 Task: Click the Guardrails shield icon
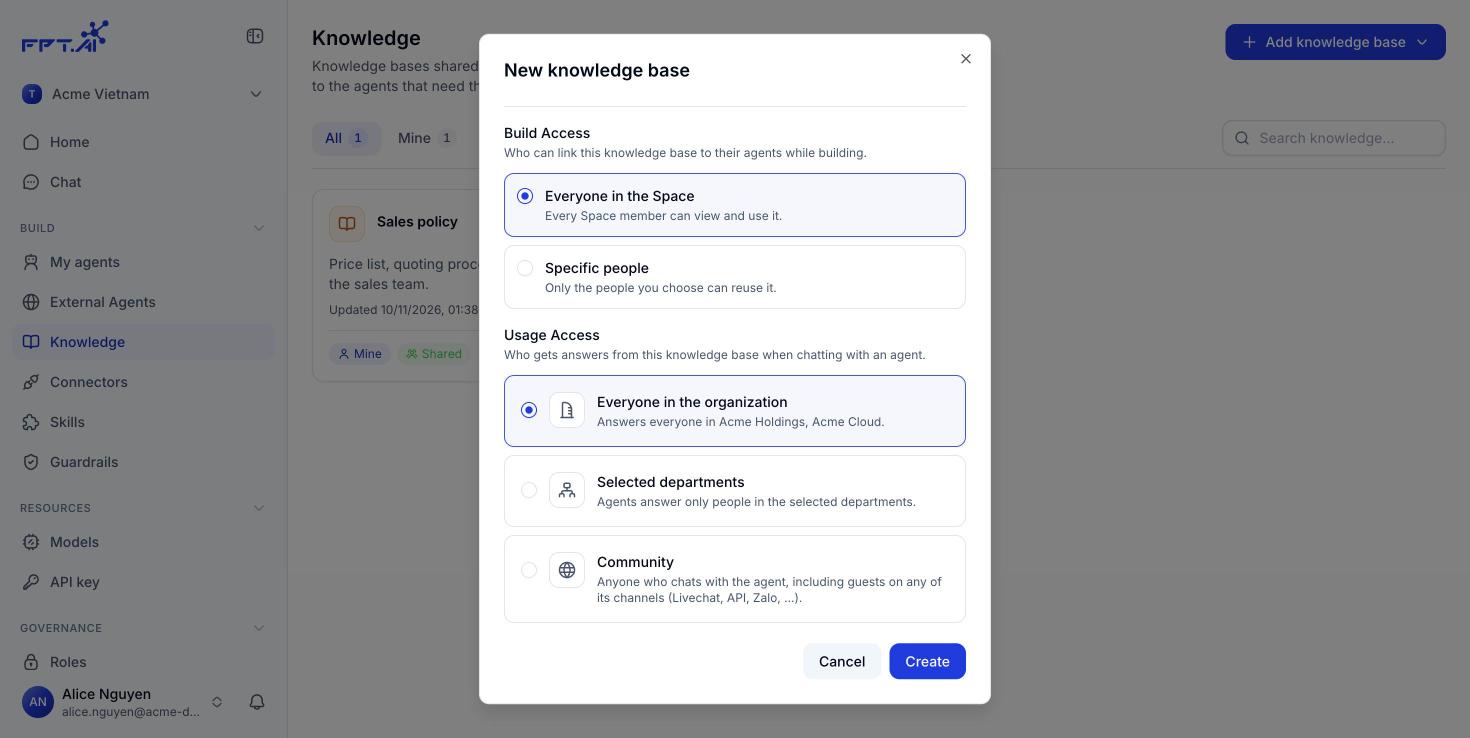(31, 462)
